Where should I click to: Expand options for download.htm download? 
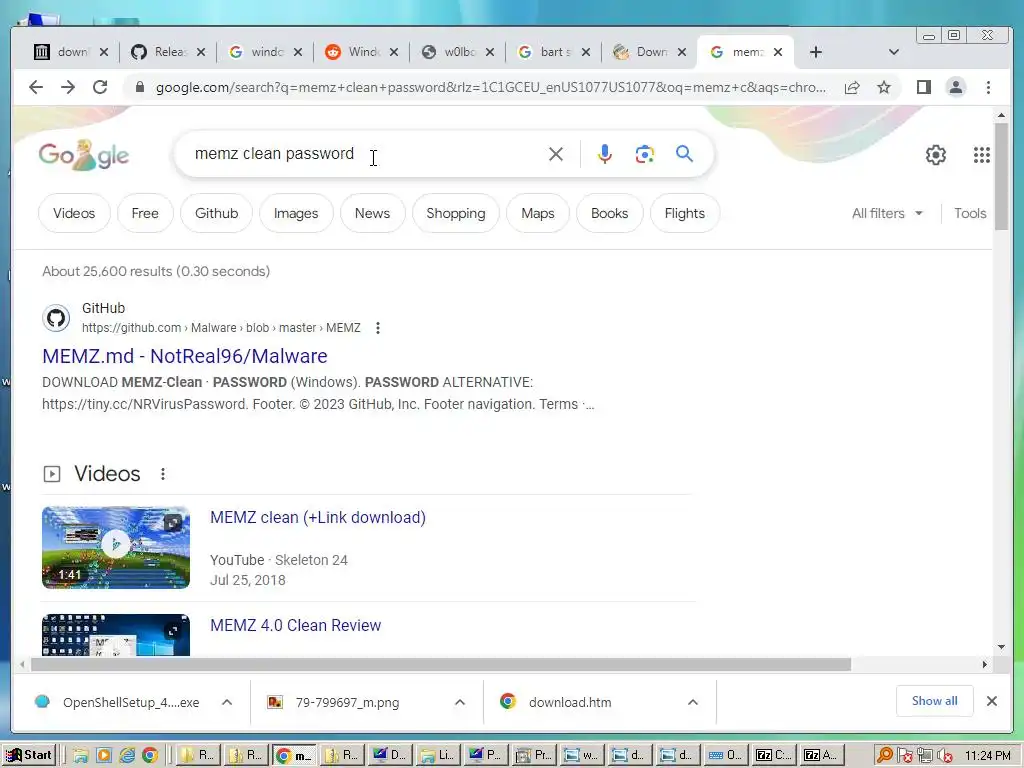(x=693, y=703)
